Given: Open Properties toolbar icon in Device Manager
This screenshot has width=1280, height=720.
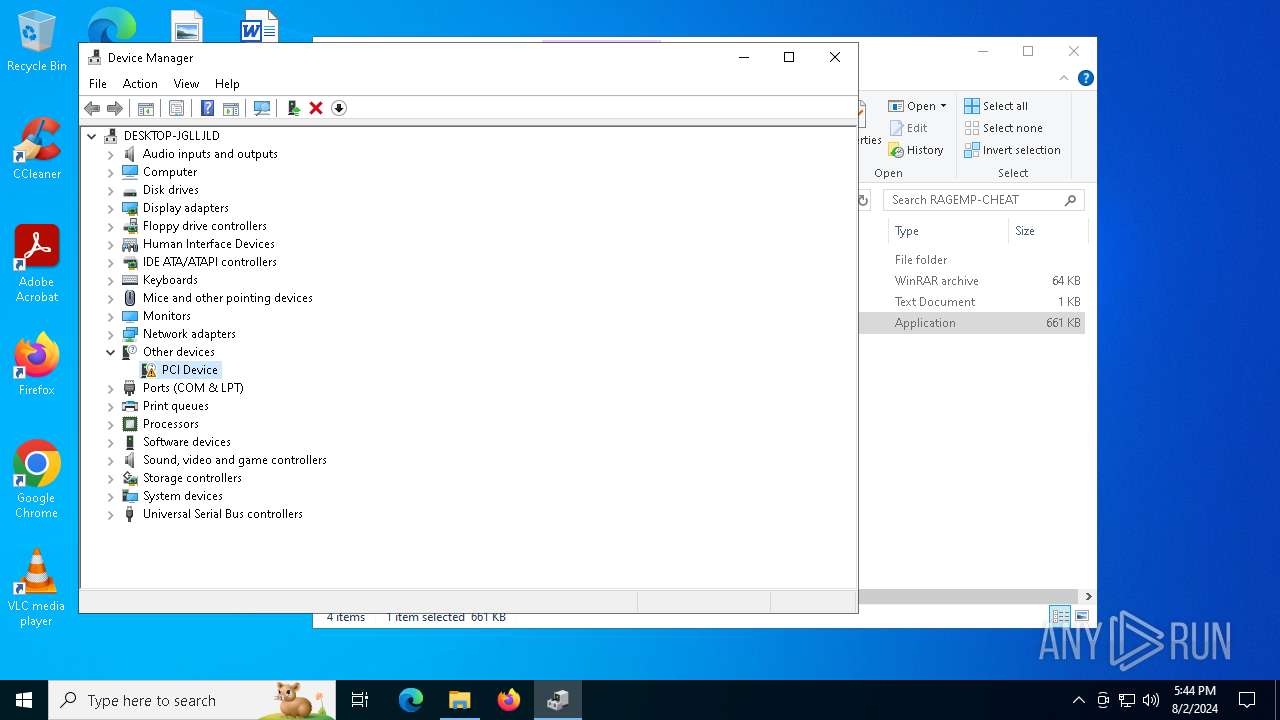Looking at the screenshot, I should coord(176,108).
